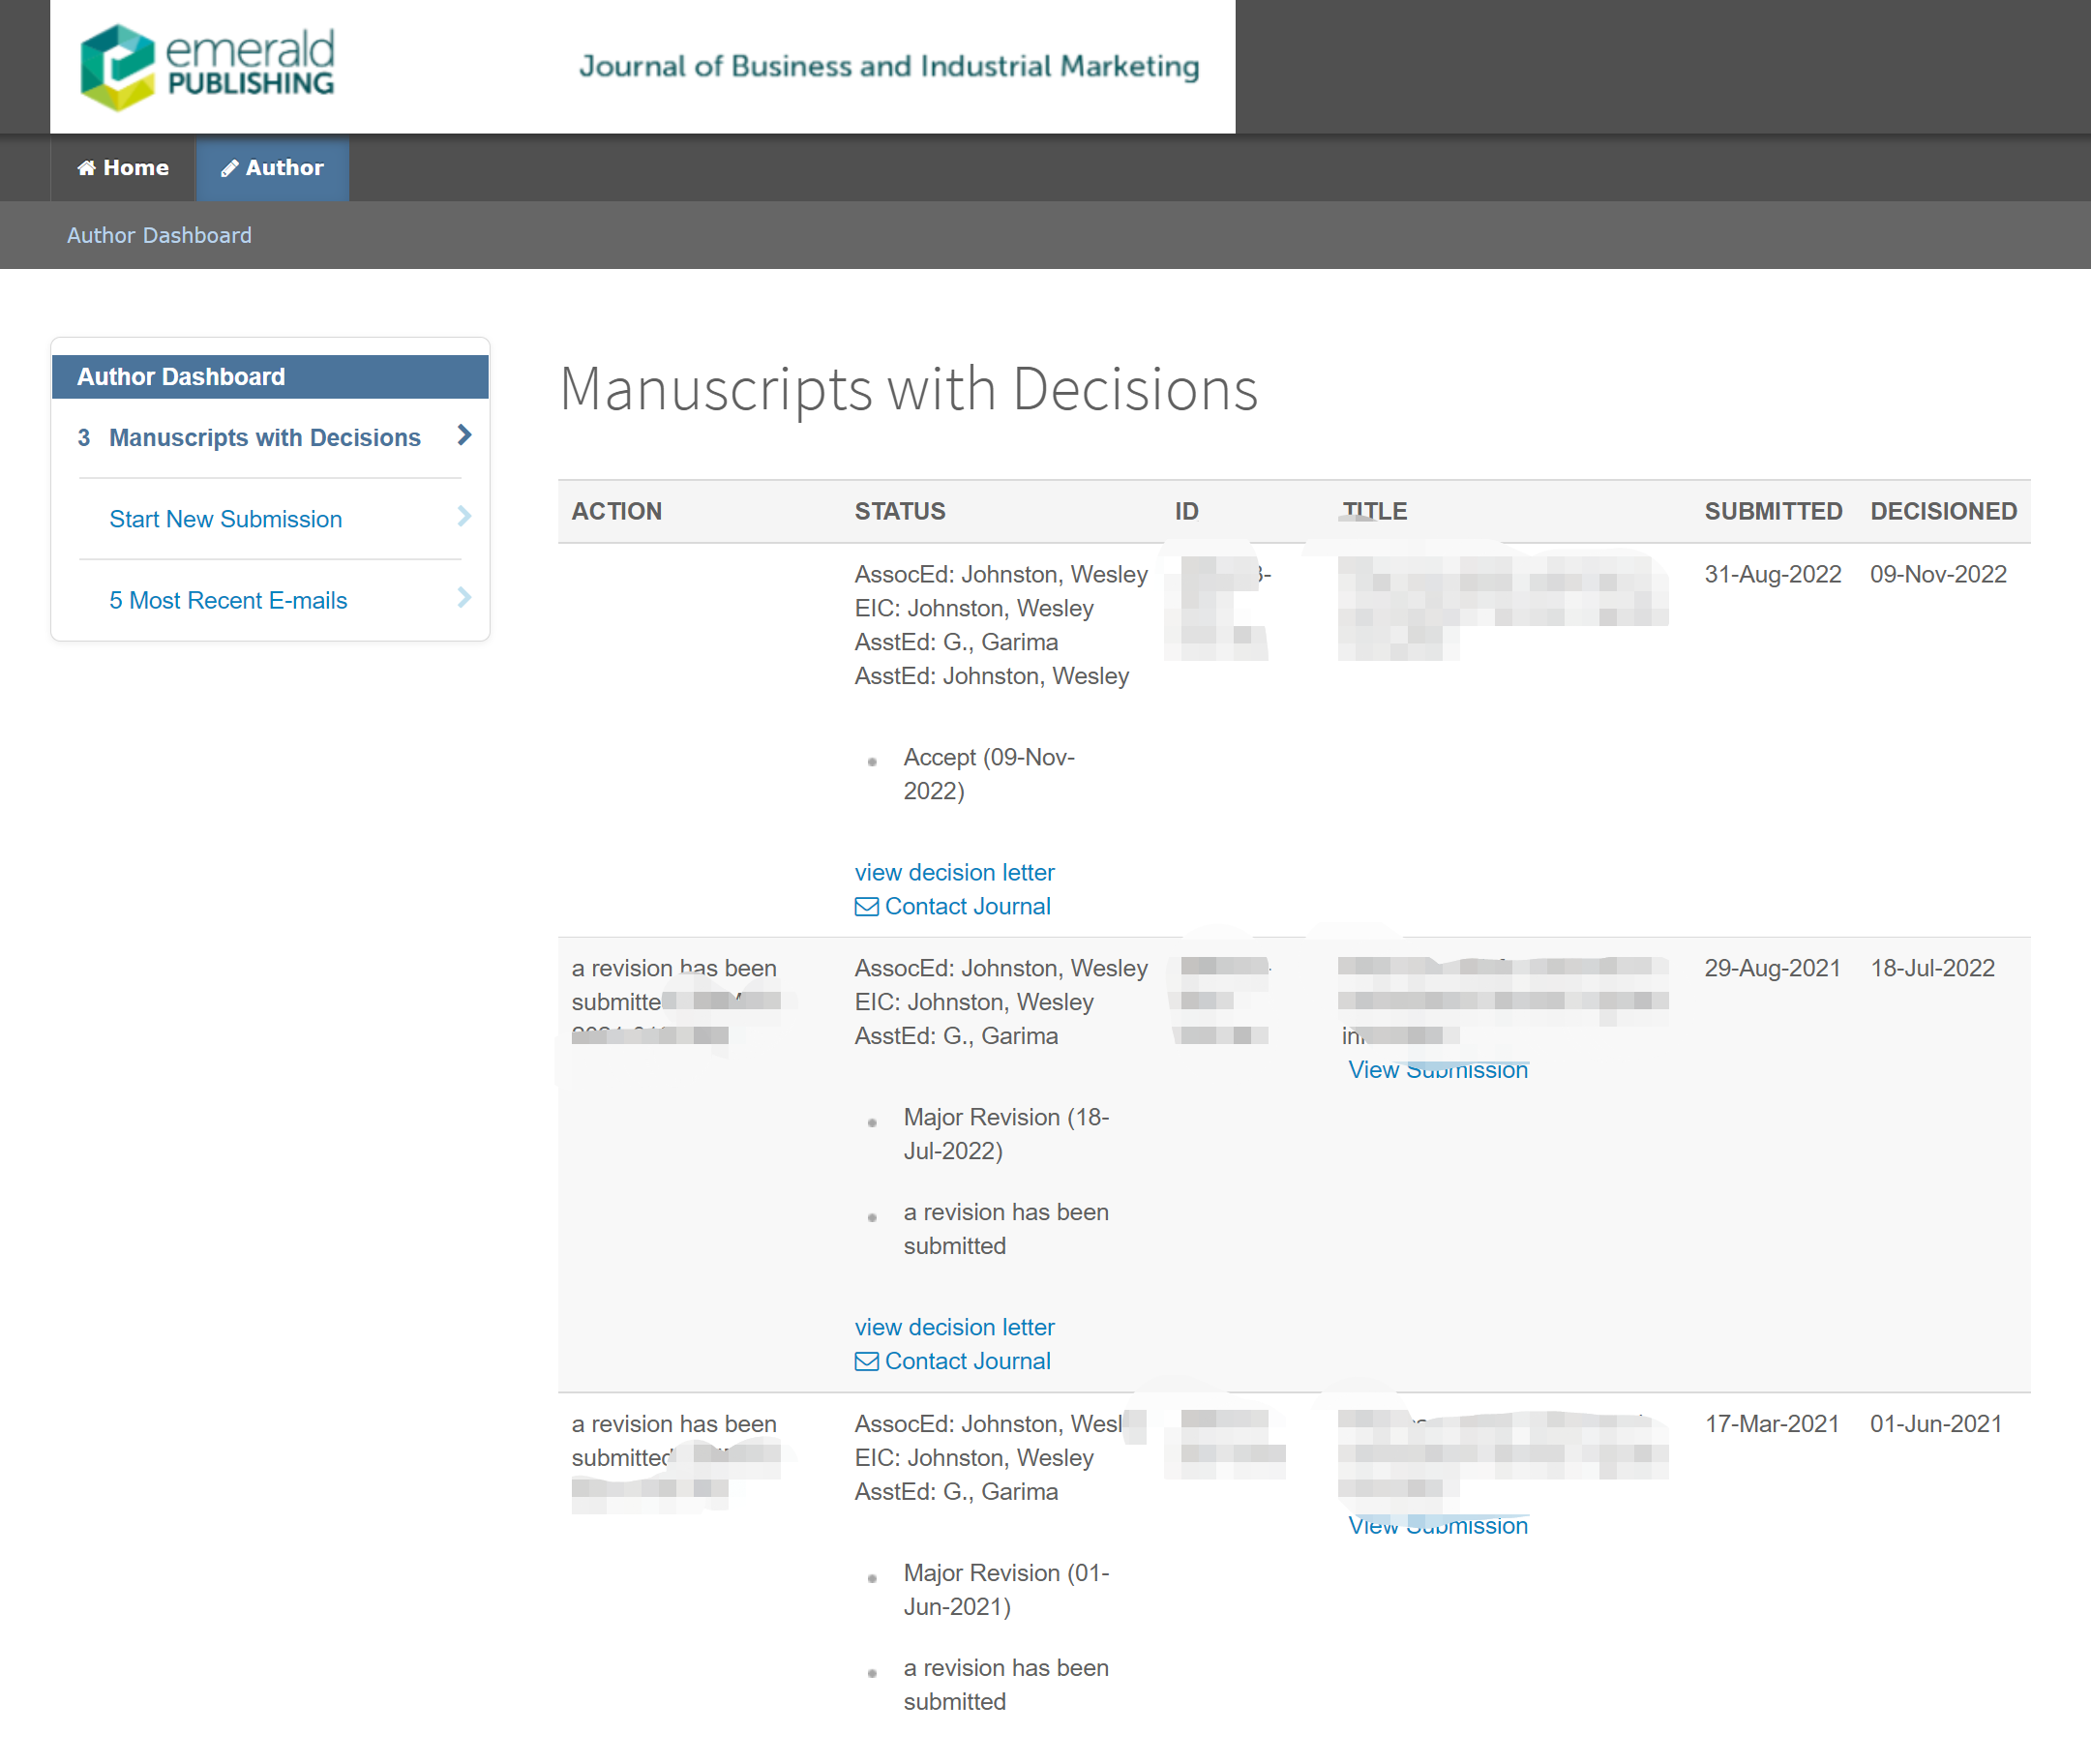Open Manuscripts with Decisions sidebar item
This screenshot has height=1764, width=2091.
coord(264,438)
